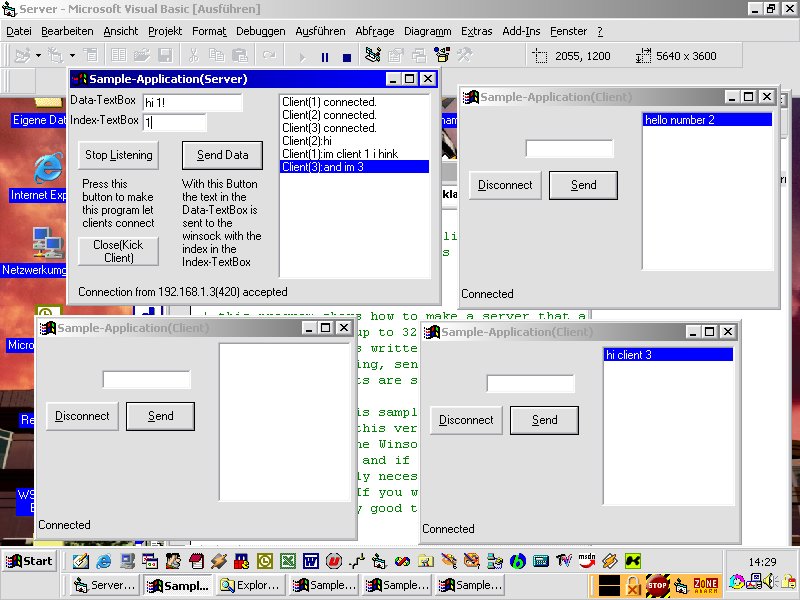The width and height of the screenshot is (800, 600).
Task: Expand the Add Project dropdown arrow
Action: click(x=38, y=56)
